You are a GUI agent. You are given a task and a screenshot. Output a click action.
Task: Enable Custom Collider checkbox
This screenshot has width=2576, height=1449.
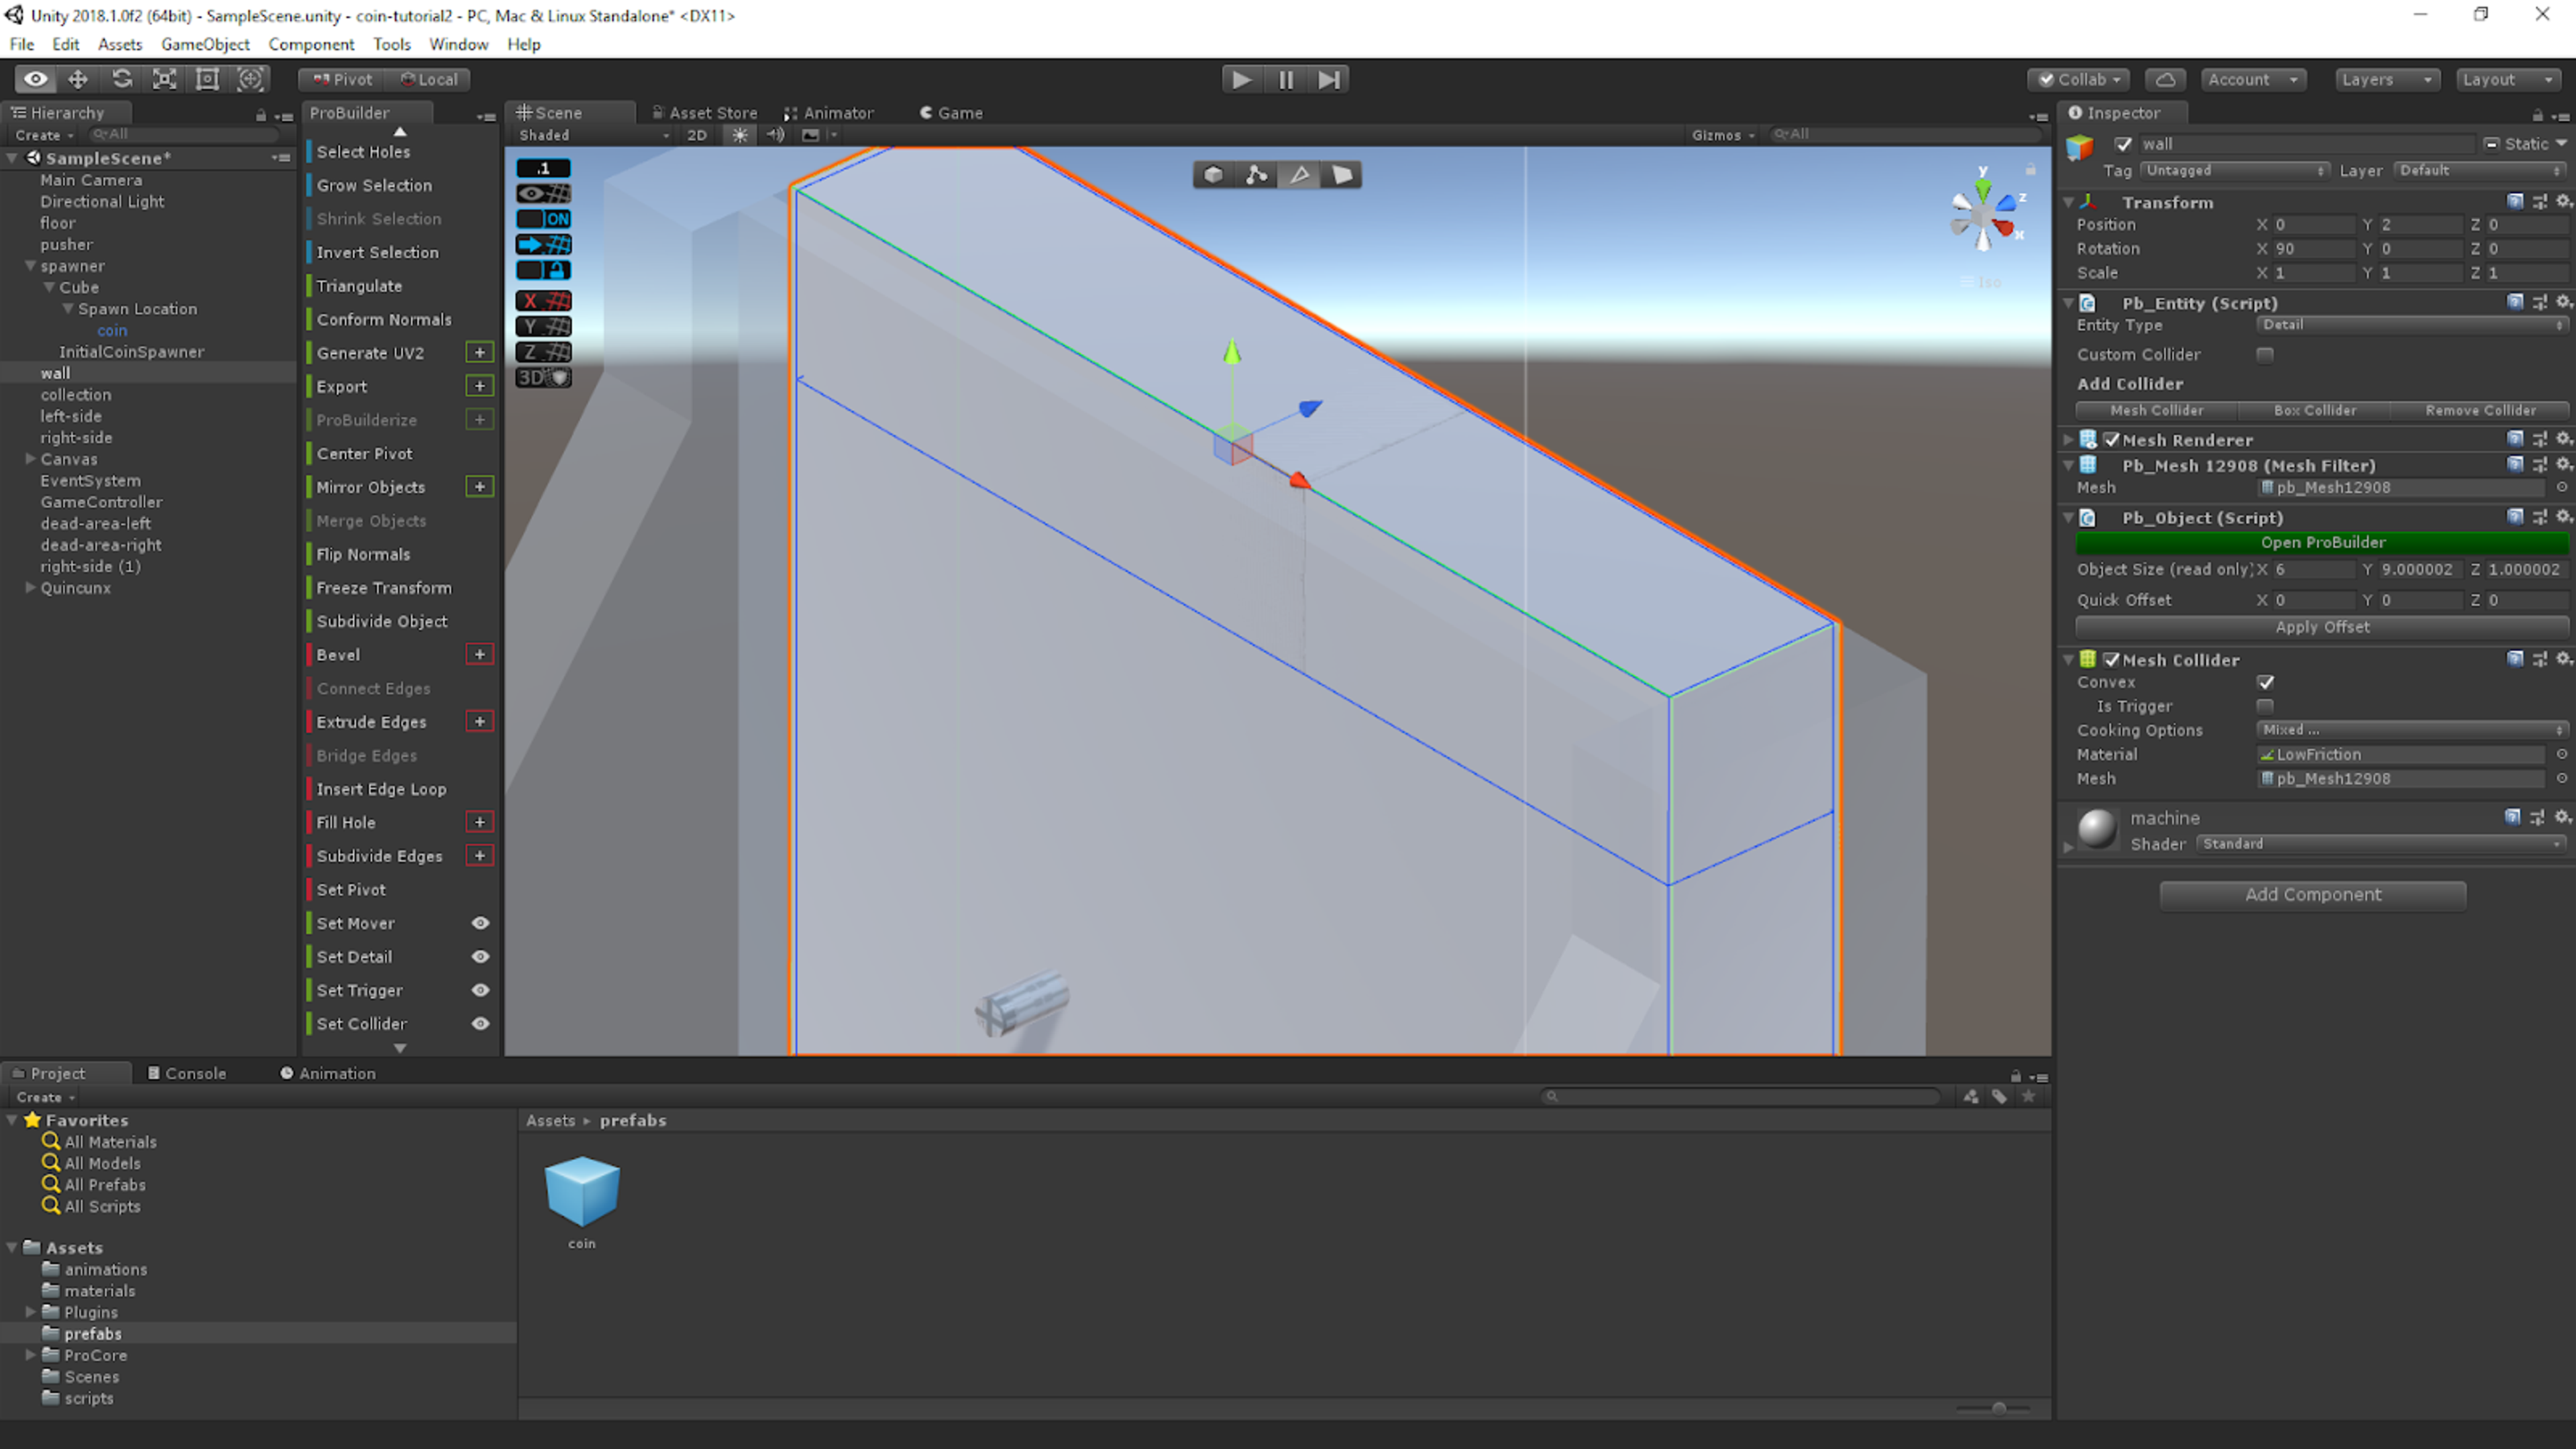2265,355
